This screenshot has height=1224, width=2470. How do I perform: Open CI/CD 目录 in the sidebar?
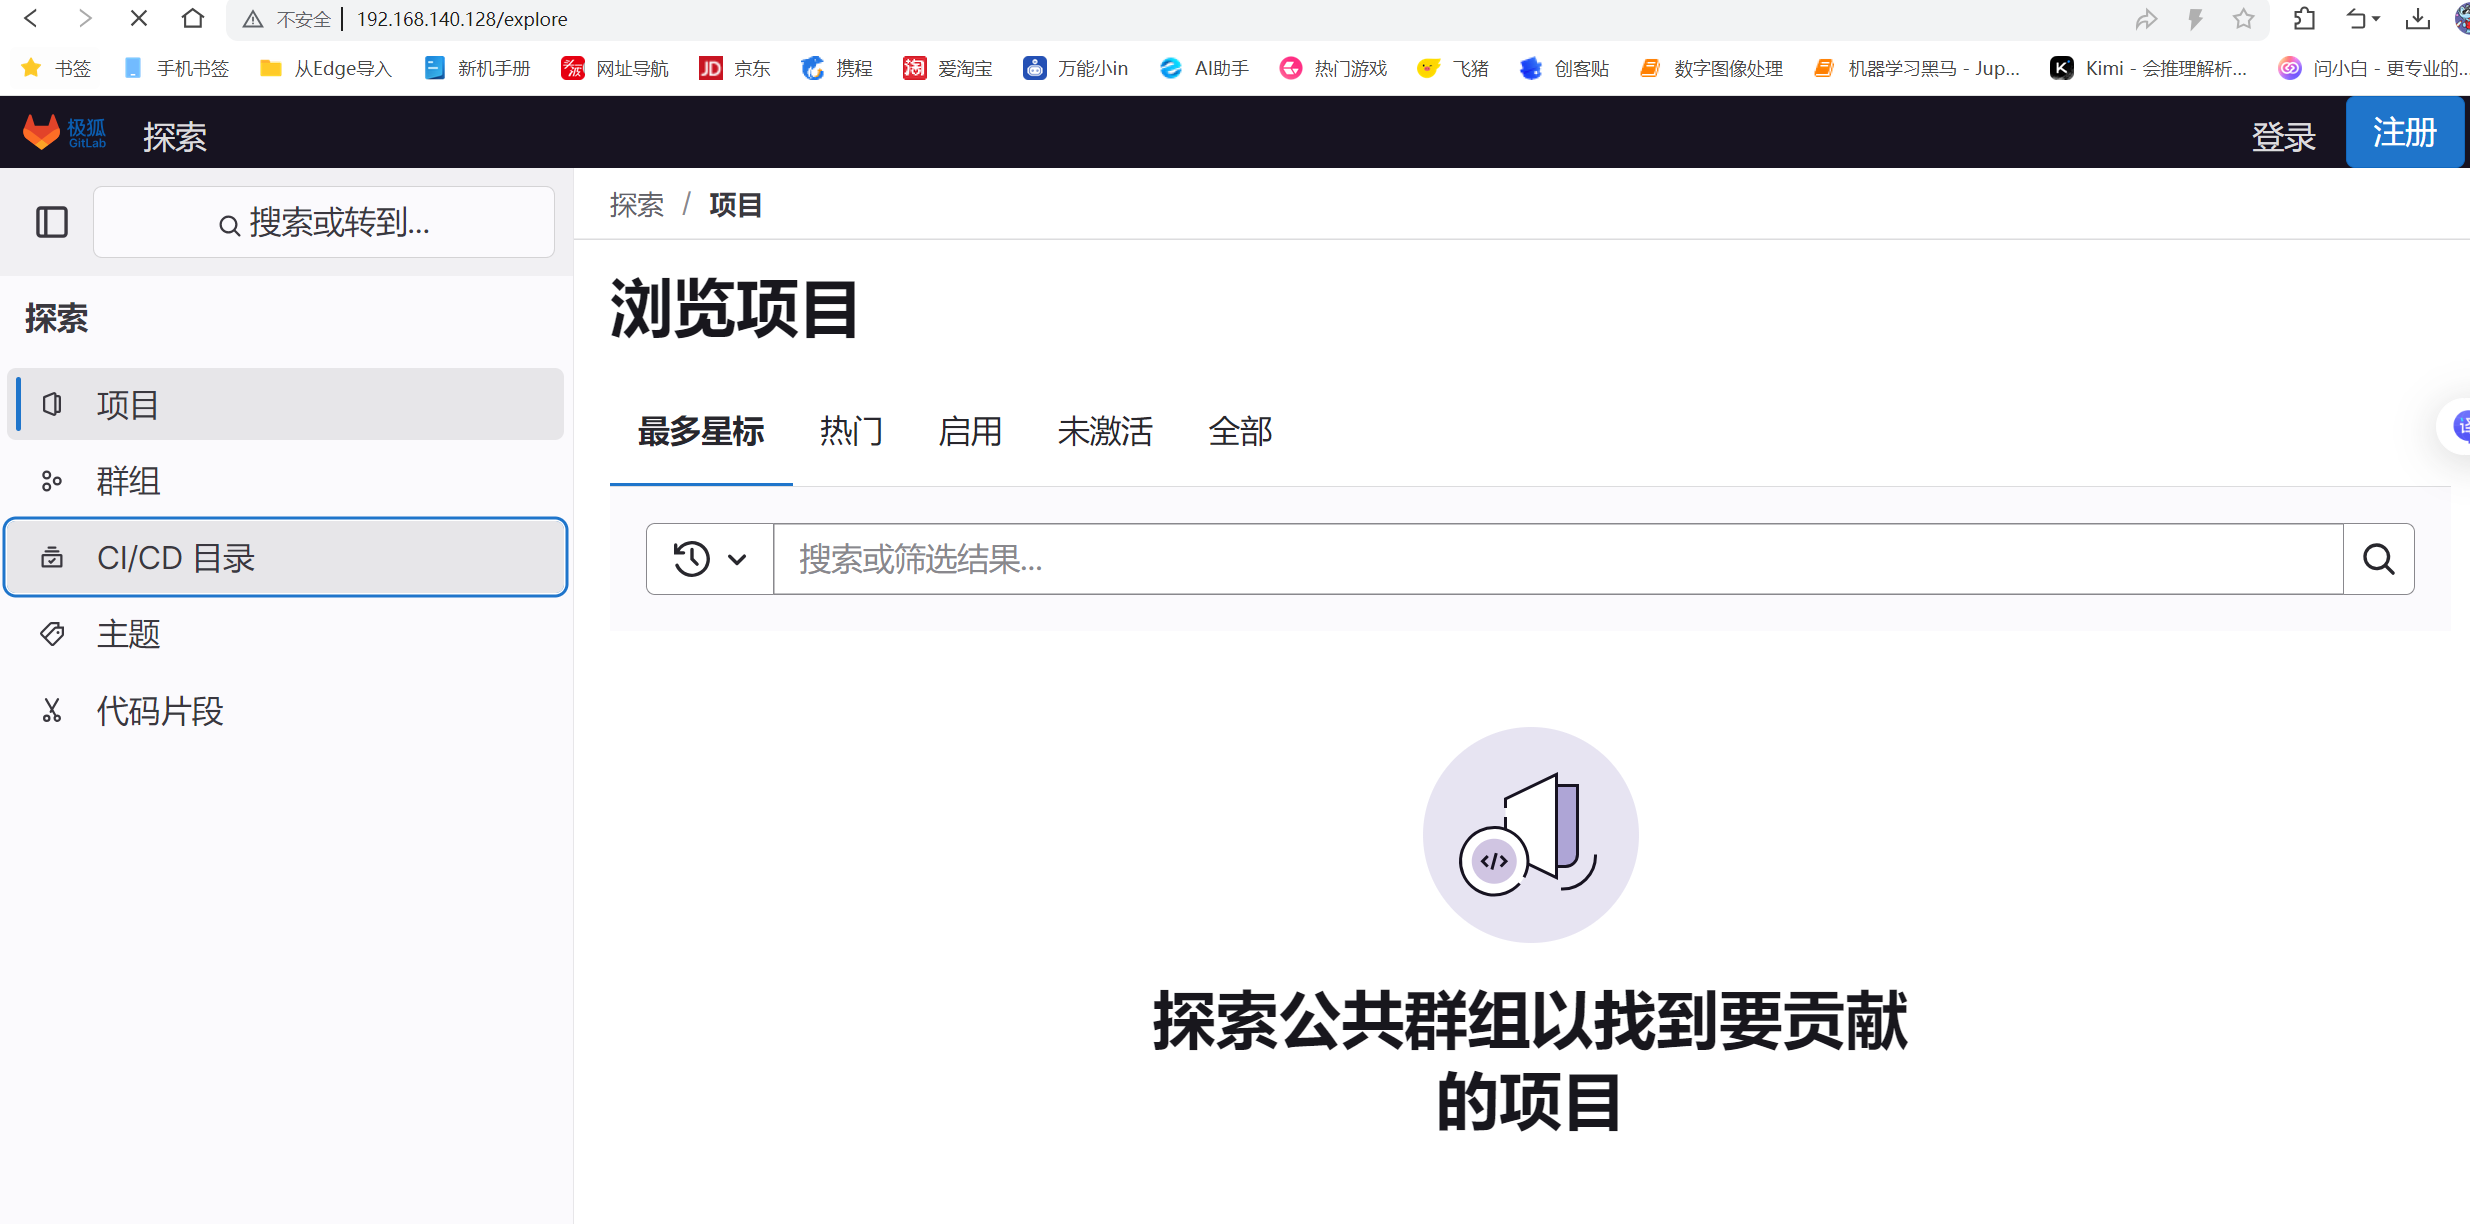(x=286, y=557)
